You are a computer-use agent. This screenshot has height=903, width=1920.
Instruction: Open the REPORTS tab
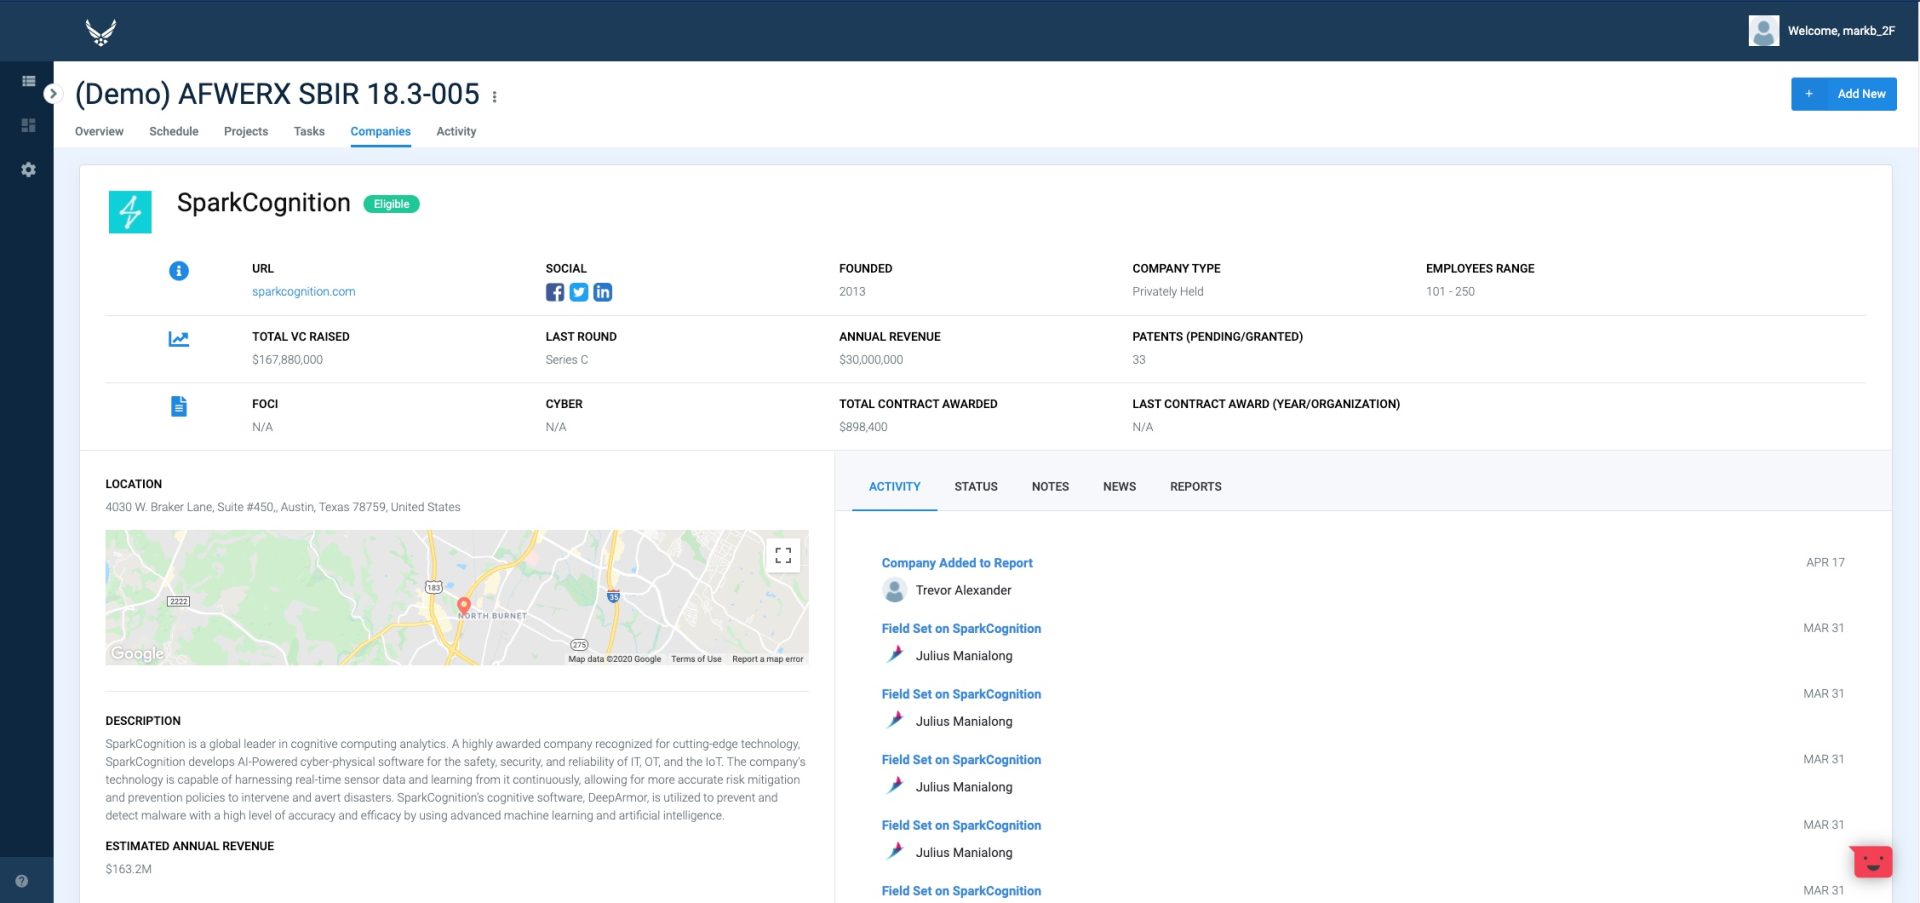click(1195, 487)
